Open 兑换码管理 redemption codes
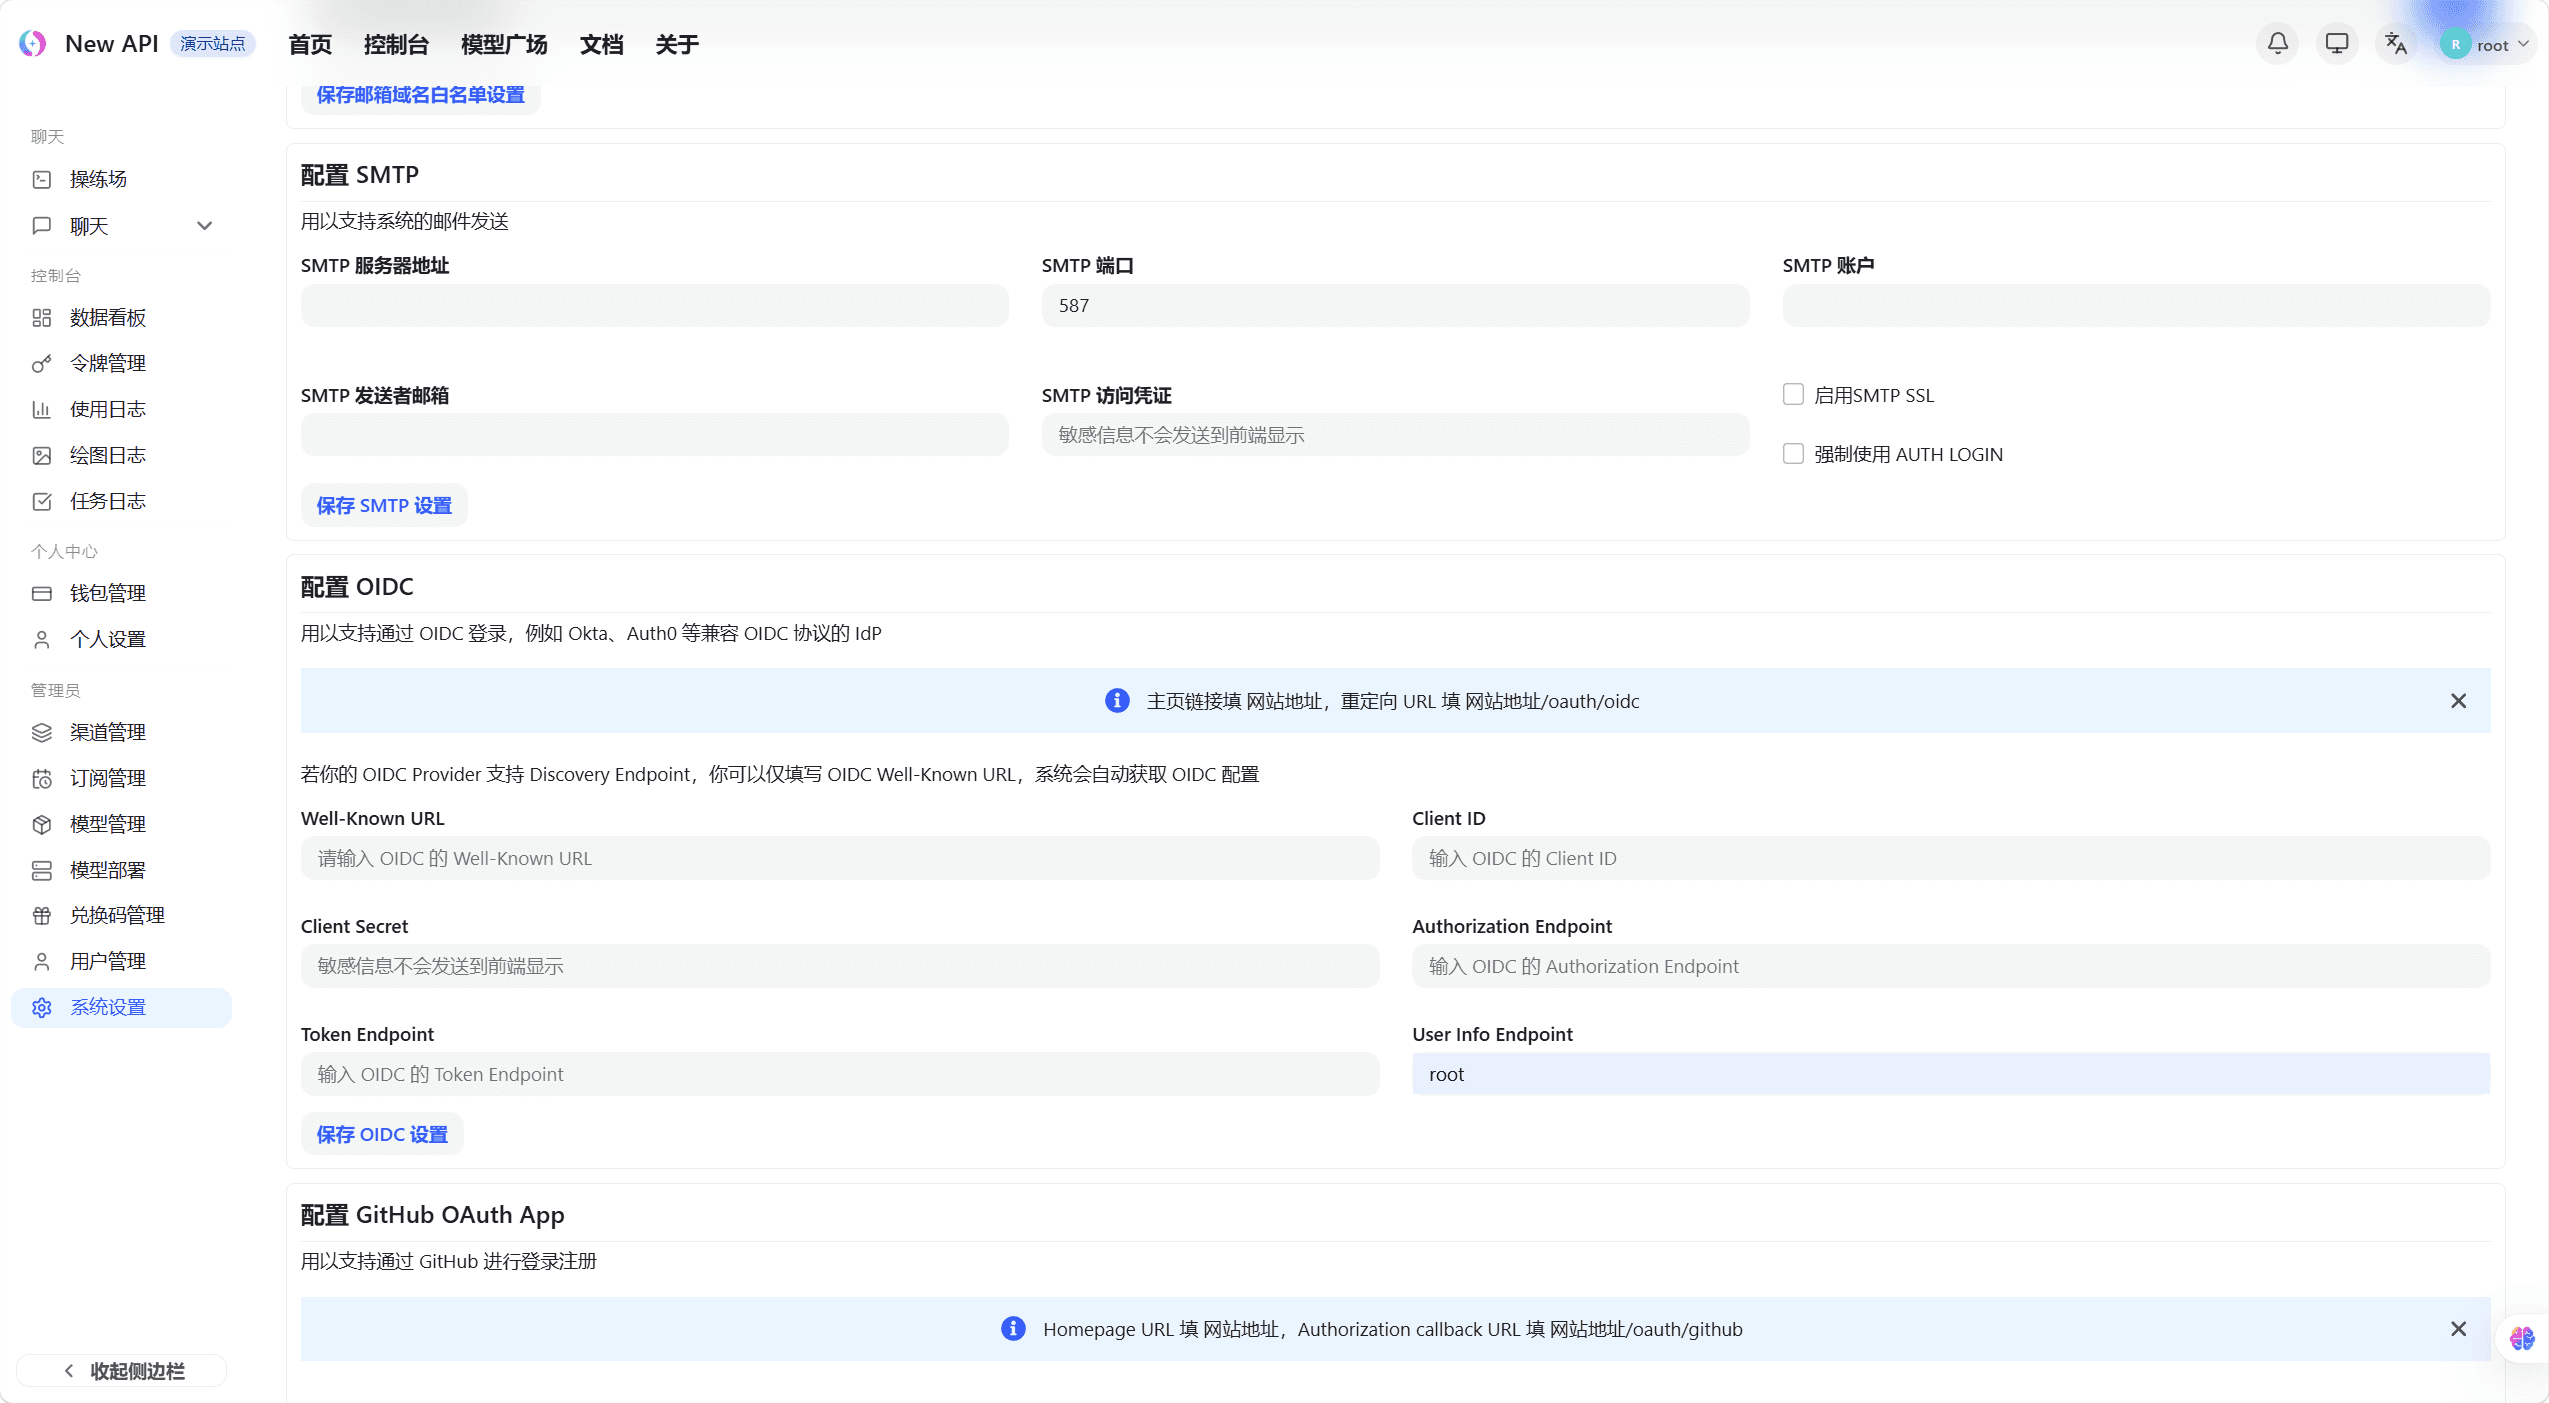 (x=116, y=915)
